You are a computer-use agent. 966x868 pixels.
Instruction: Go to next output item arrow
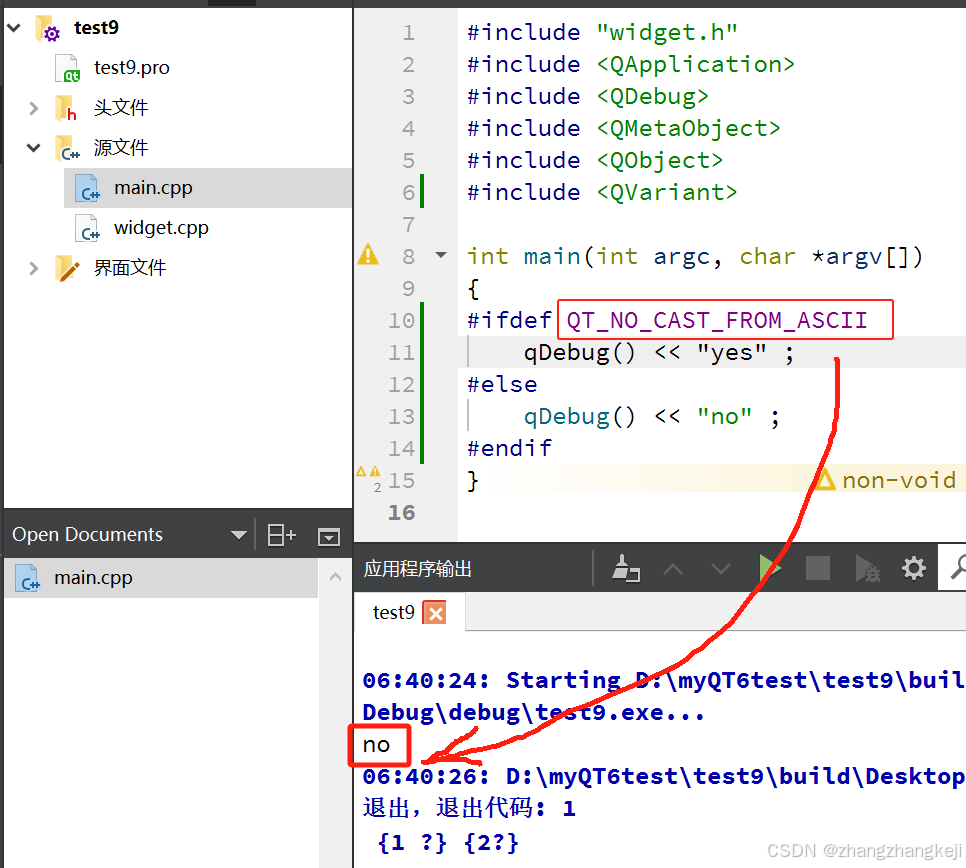point(720,569)
